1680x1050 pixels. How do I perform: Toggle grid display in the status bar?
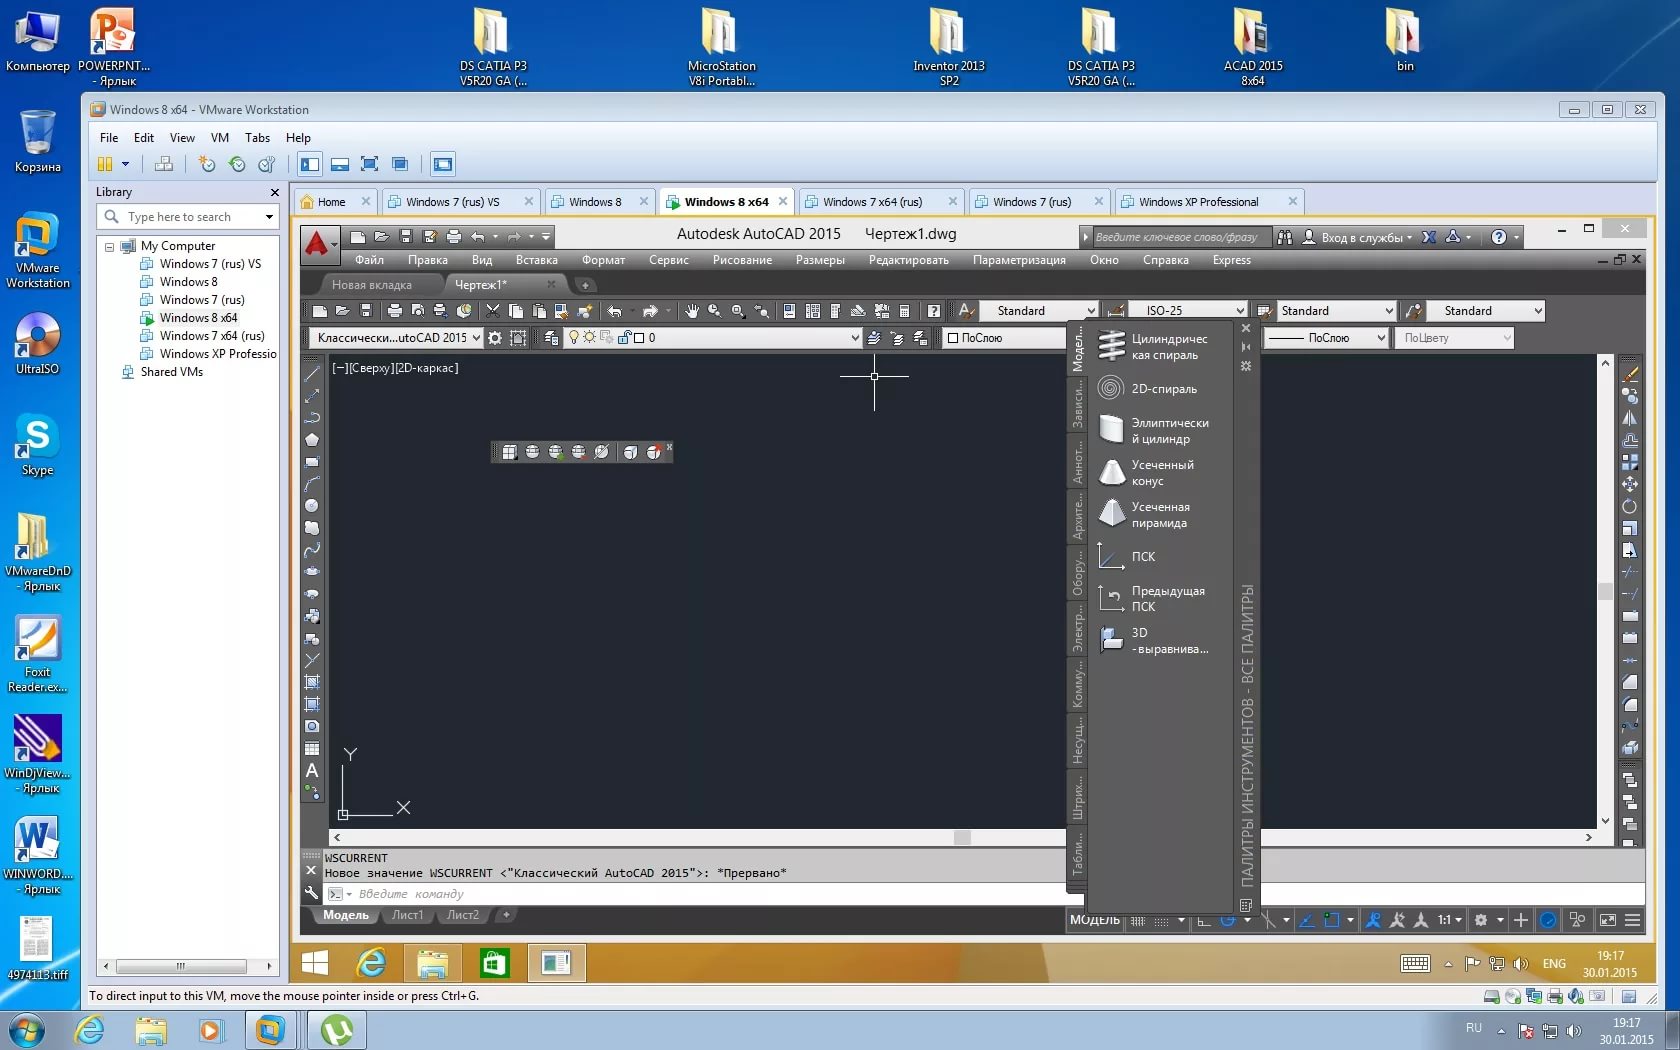(1160, 920)
